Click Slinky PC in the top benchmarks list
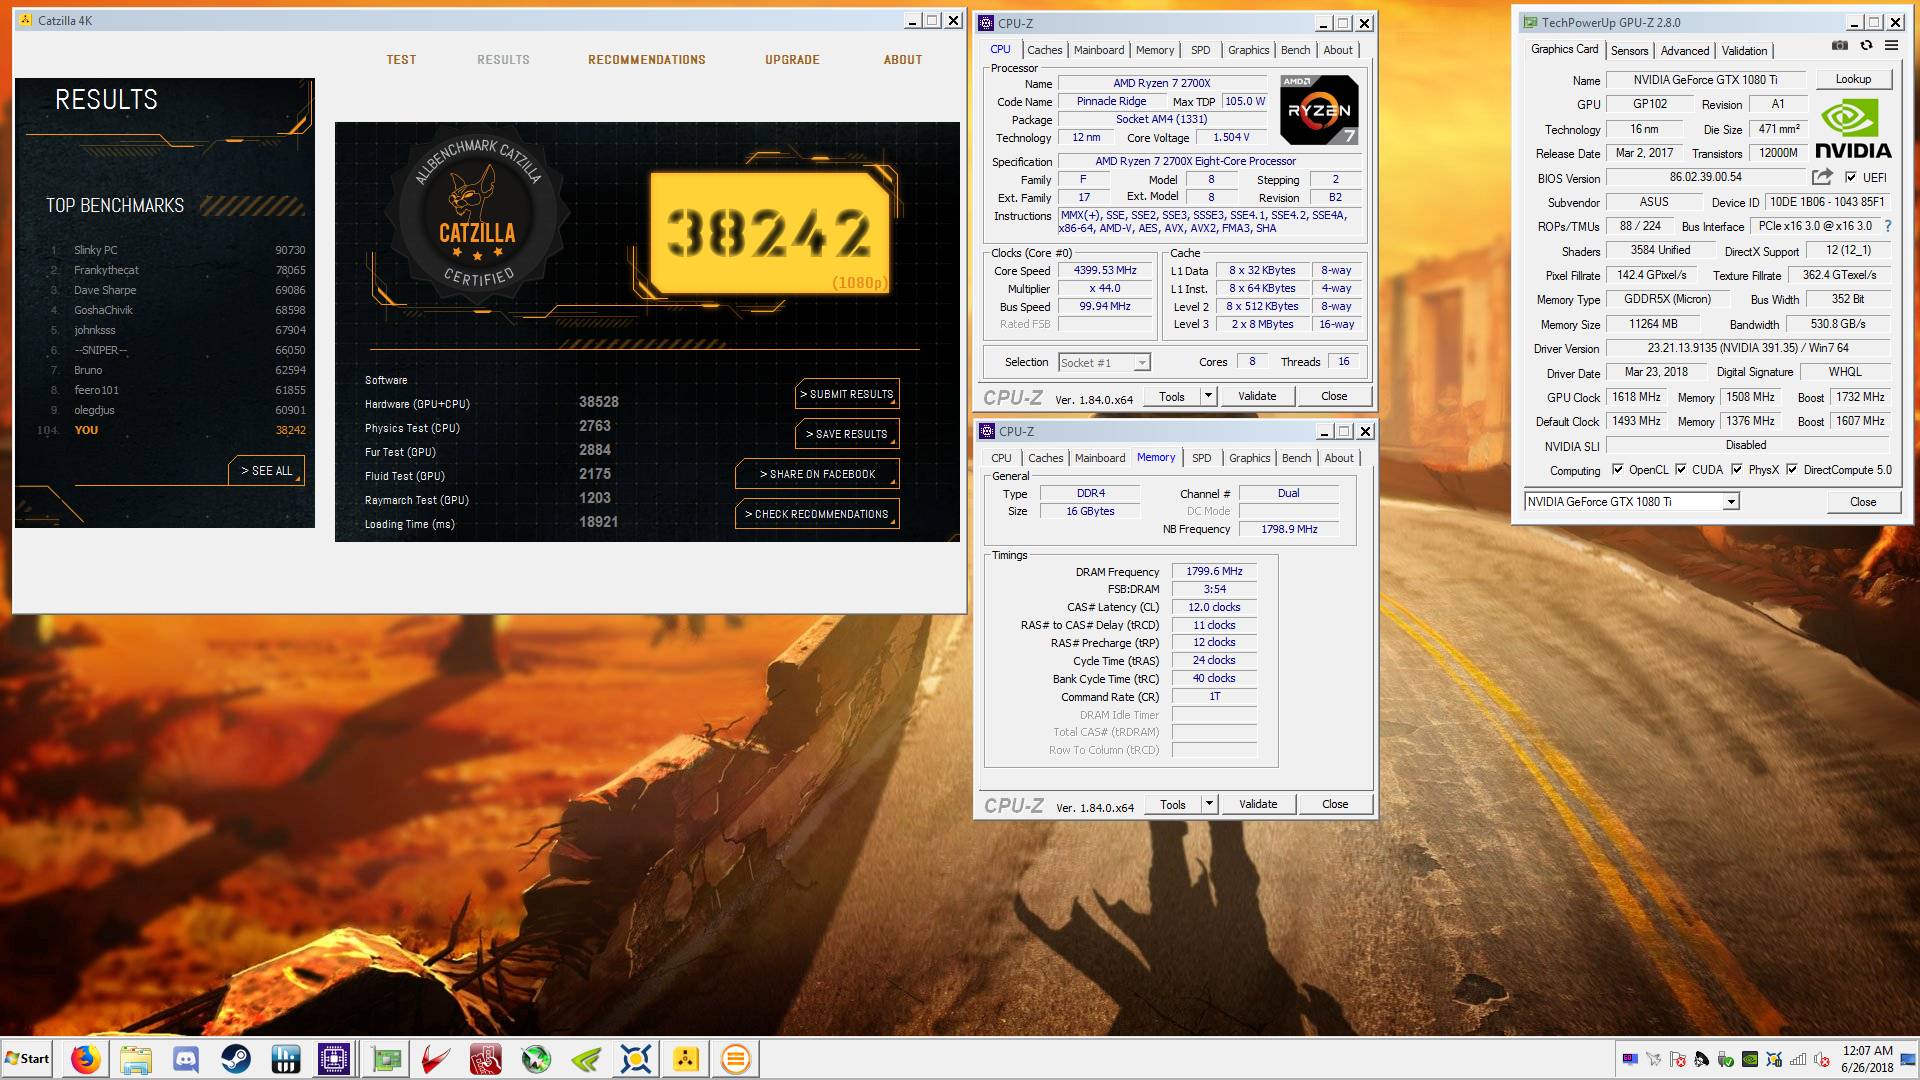 tap(96, 250)
